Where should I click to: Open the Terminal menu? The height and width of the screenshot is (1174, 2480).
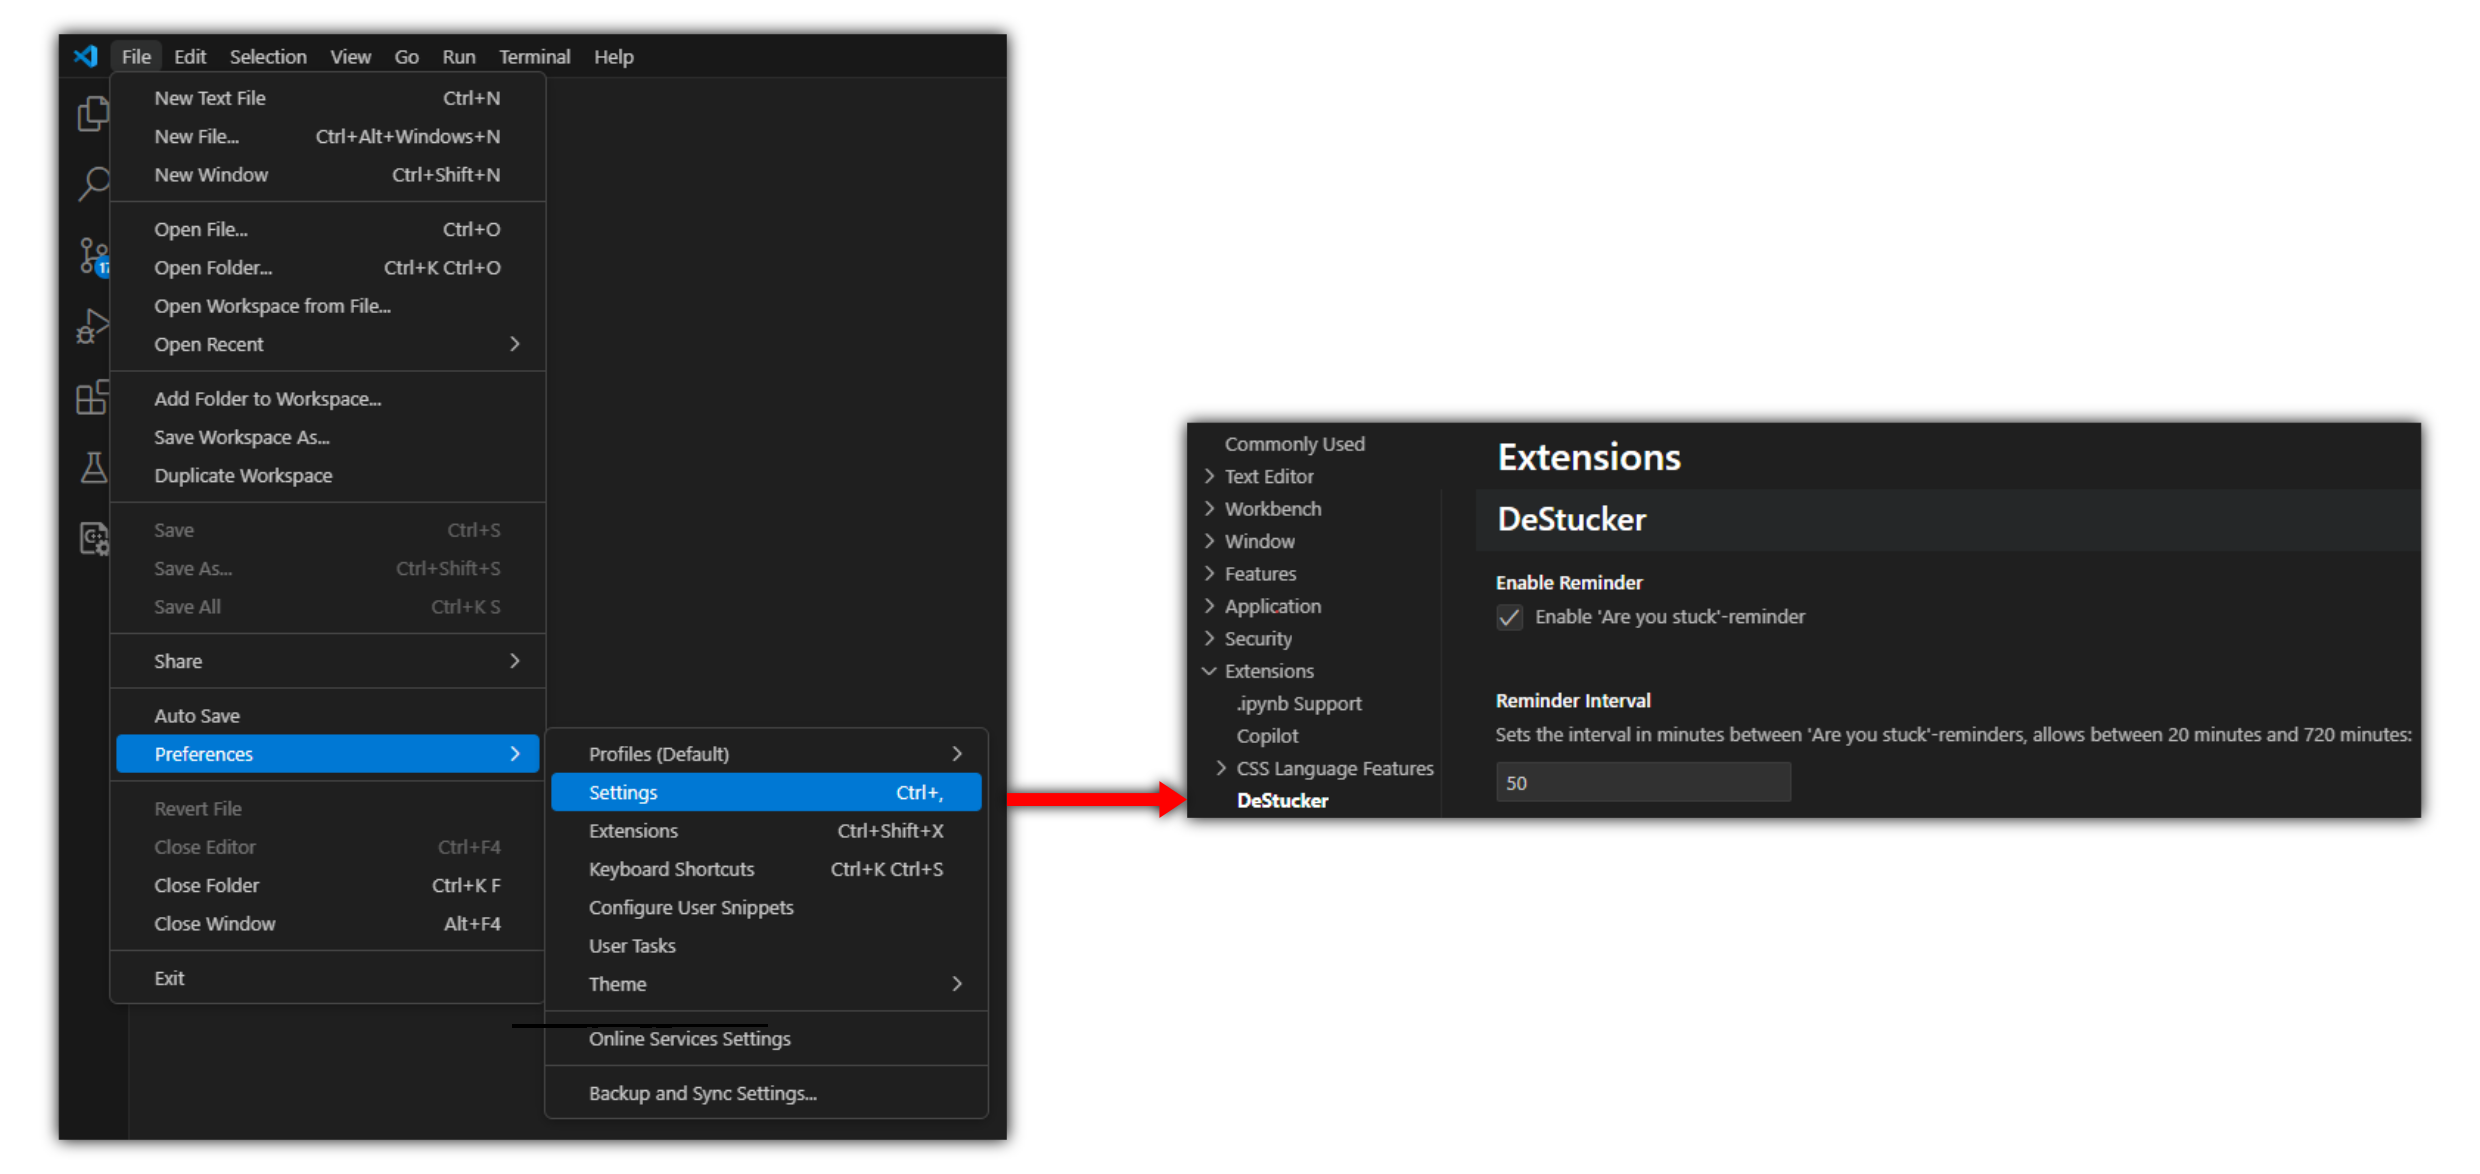(534, 57)
